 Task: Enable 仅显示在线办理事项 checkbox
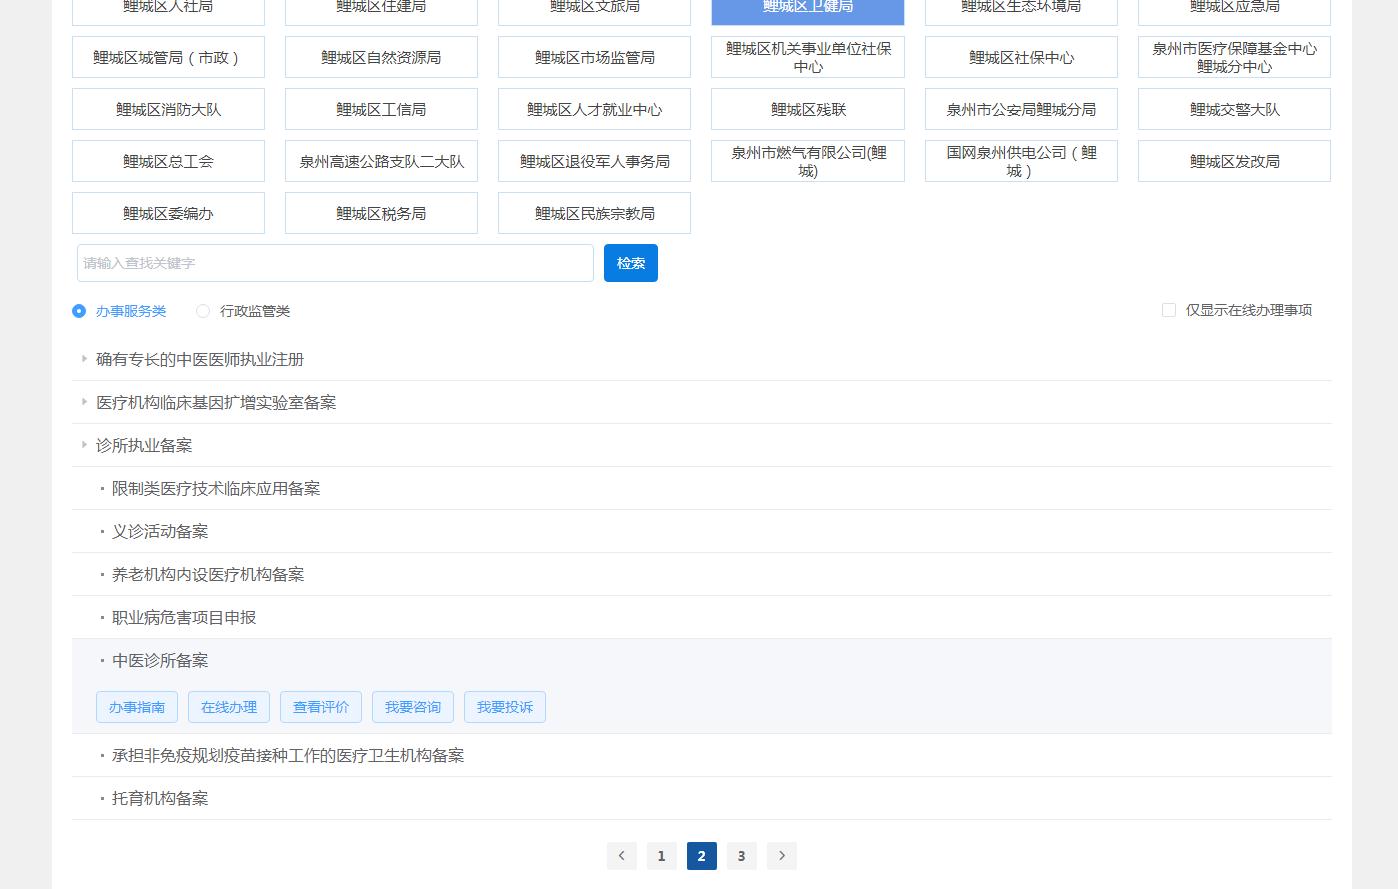(x=1168, y=310)
